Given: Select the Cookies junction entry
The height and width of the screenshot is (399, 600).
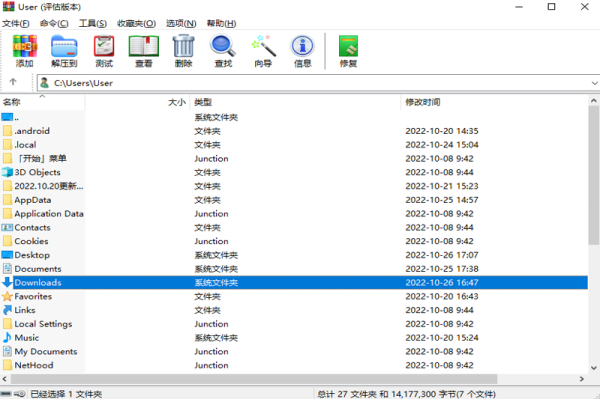Looking at the screenshot, I should tap(31, 241).
